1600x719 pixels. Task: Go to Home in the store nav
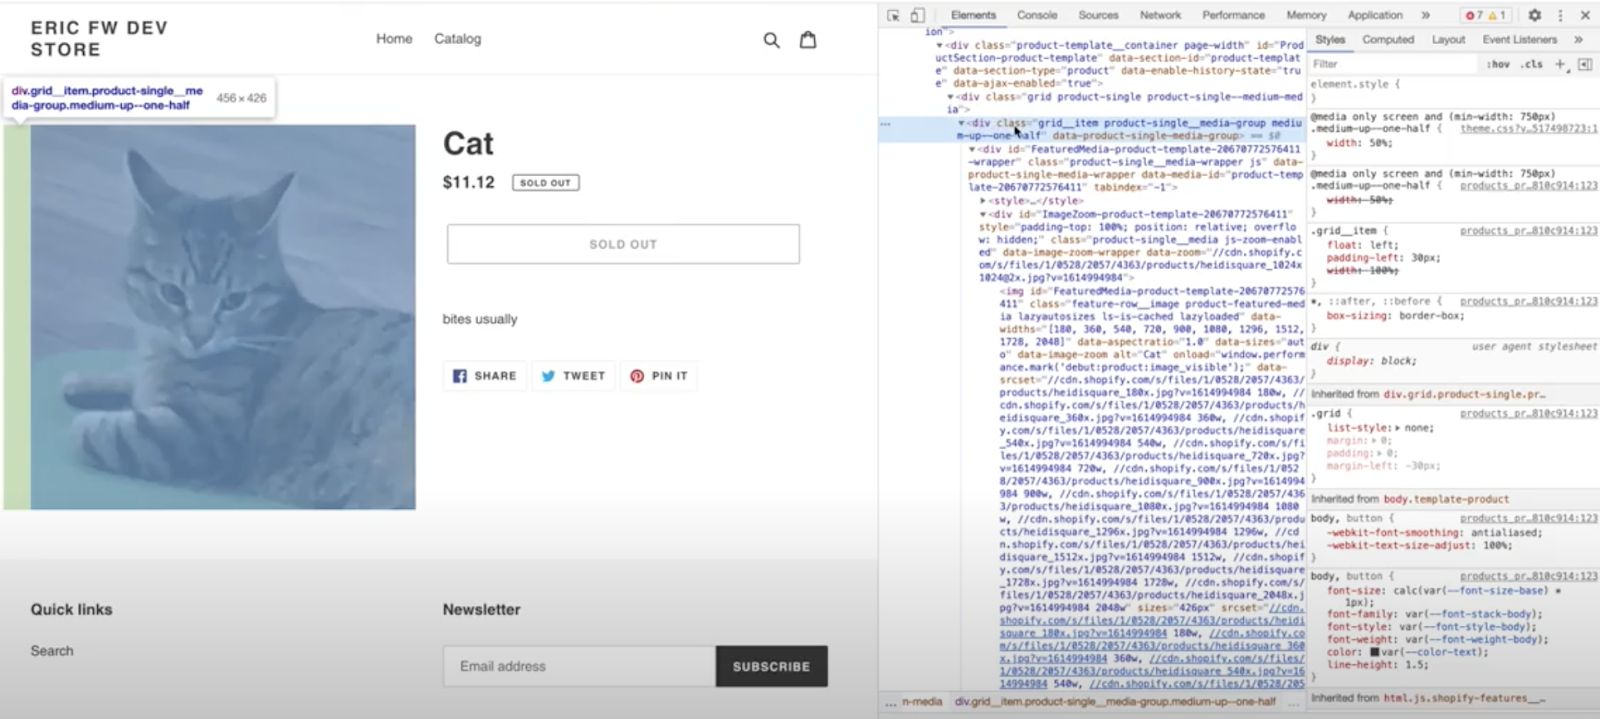point(394,39)
